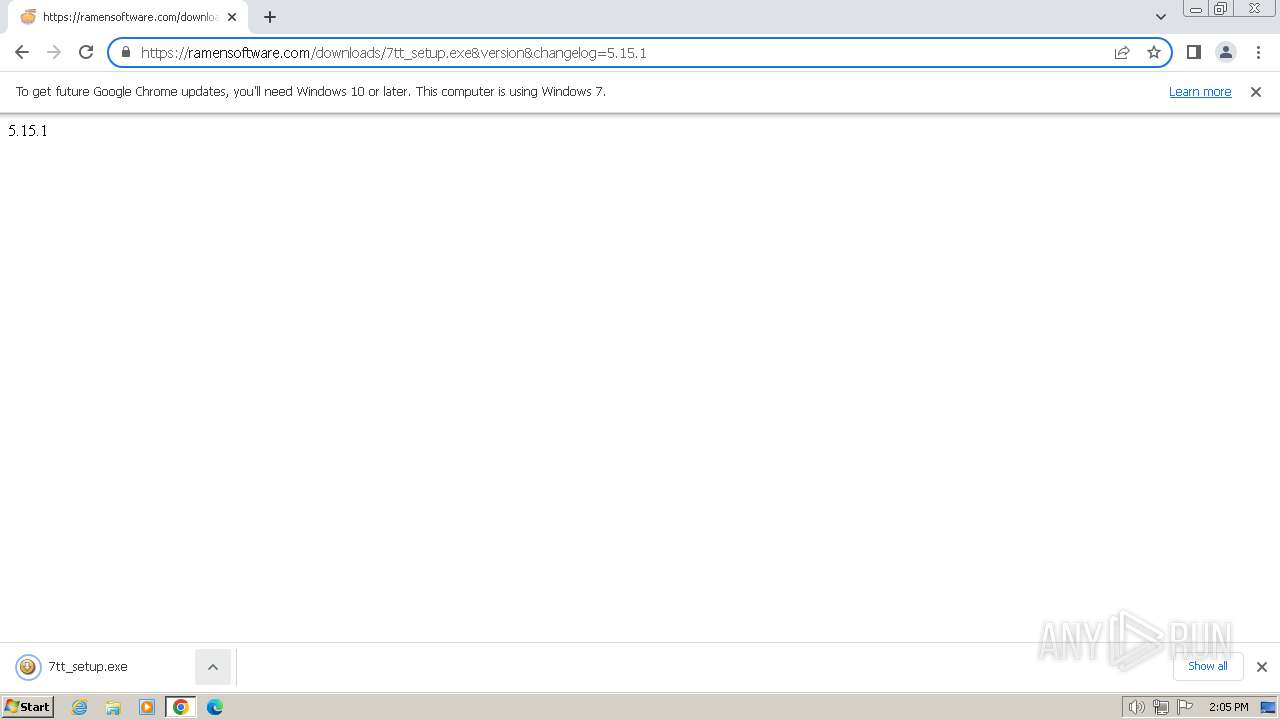Dismiss the Chrome update notification bar

click(x=1256, y=91)
